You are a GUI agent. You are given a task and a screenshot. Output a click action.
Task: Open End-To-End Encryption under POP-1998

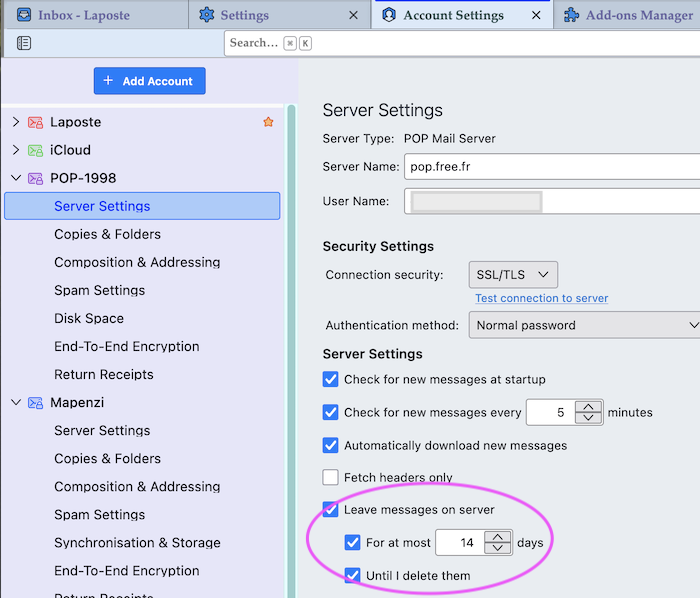[x=142, y=346]
